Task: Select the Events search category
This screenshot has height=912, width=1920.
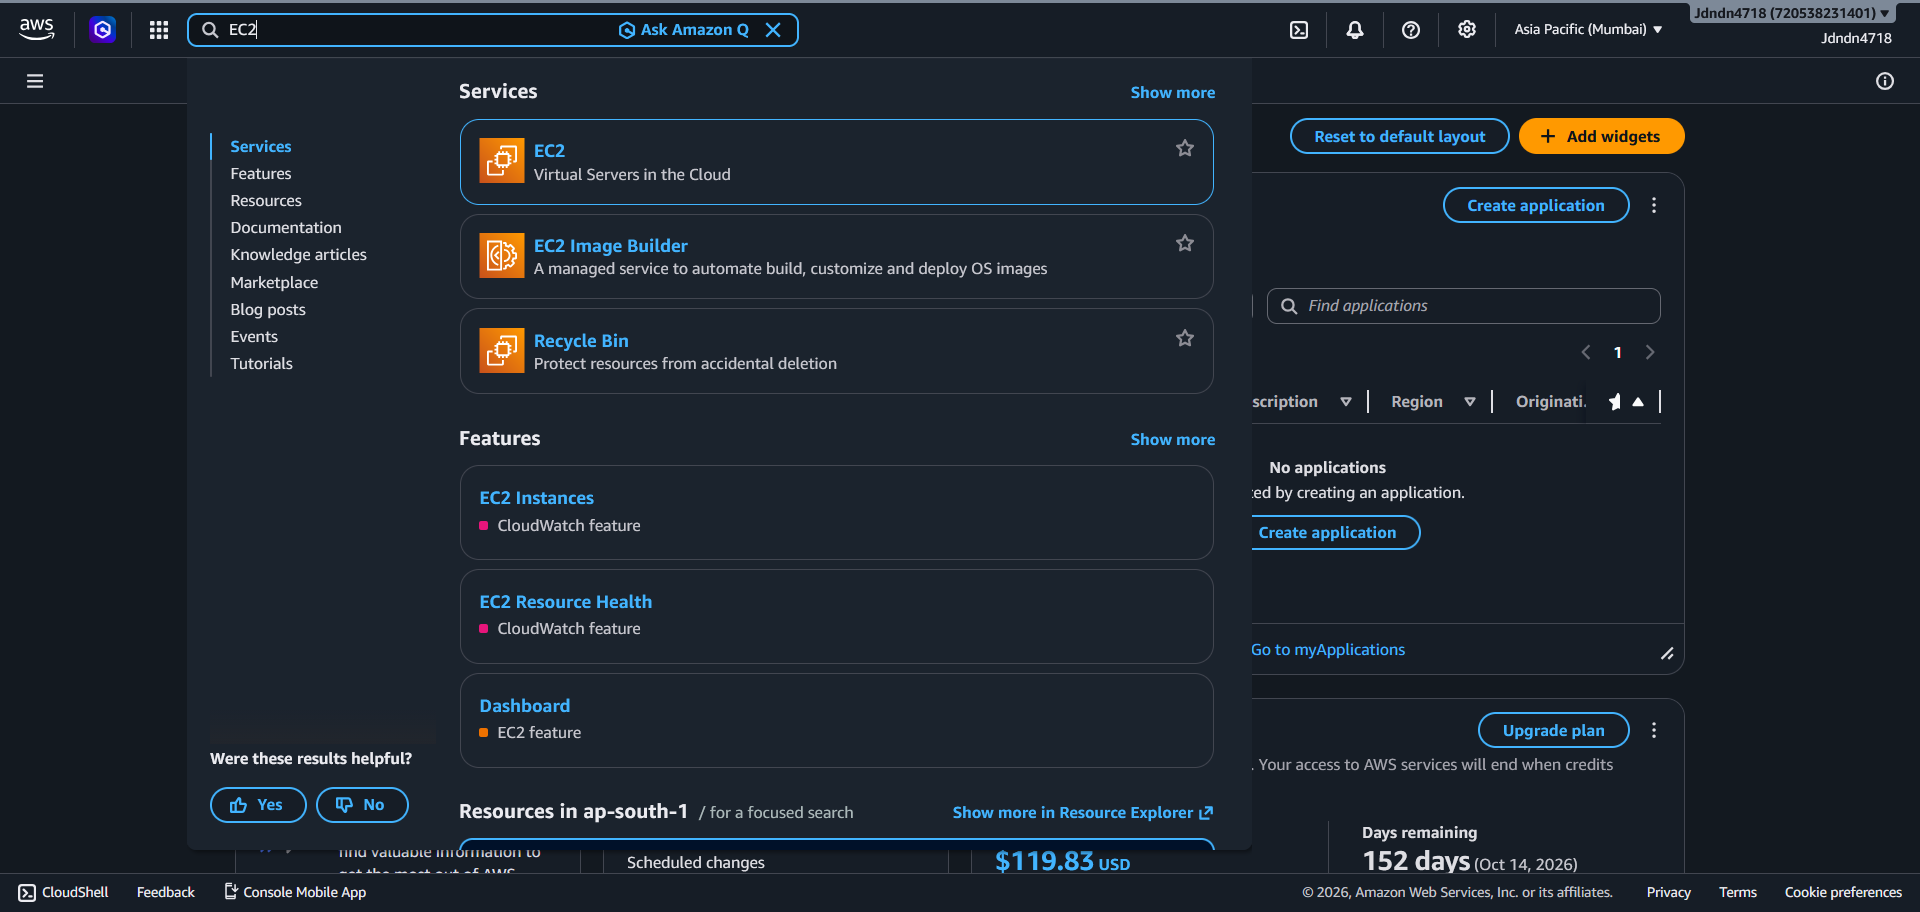Action: coord(254,337)
